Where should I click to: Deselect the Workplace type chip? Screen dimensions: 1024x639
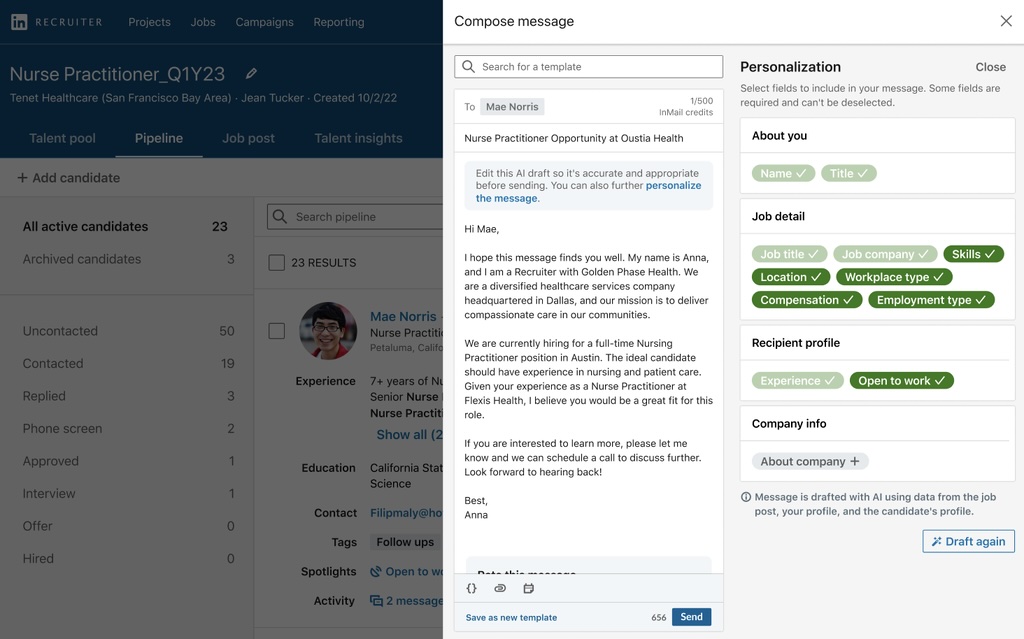[x=894, y=277]
